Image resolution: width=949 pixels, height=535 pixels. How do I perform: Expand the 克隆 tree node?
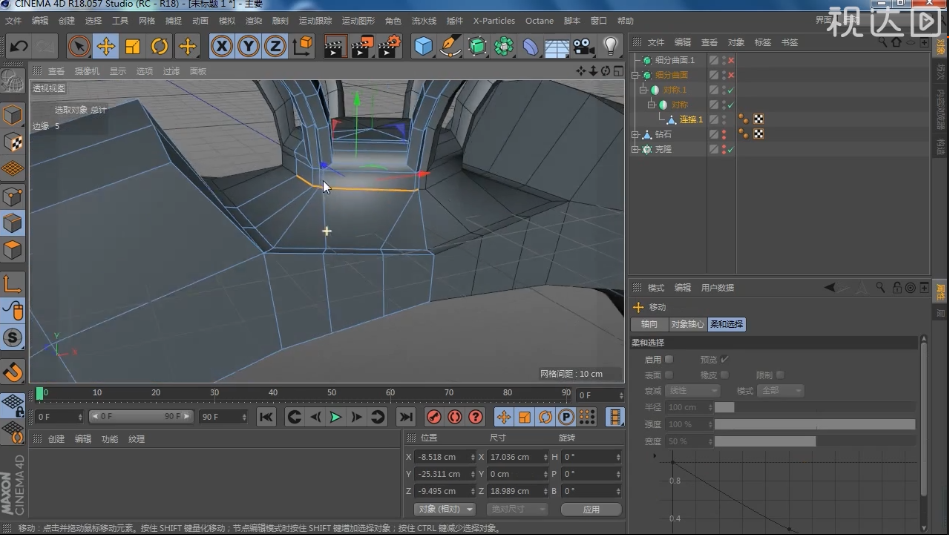(x=635, y=149)
